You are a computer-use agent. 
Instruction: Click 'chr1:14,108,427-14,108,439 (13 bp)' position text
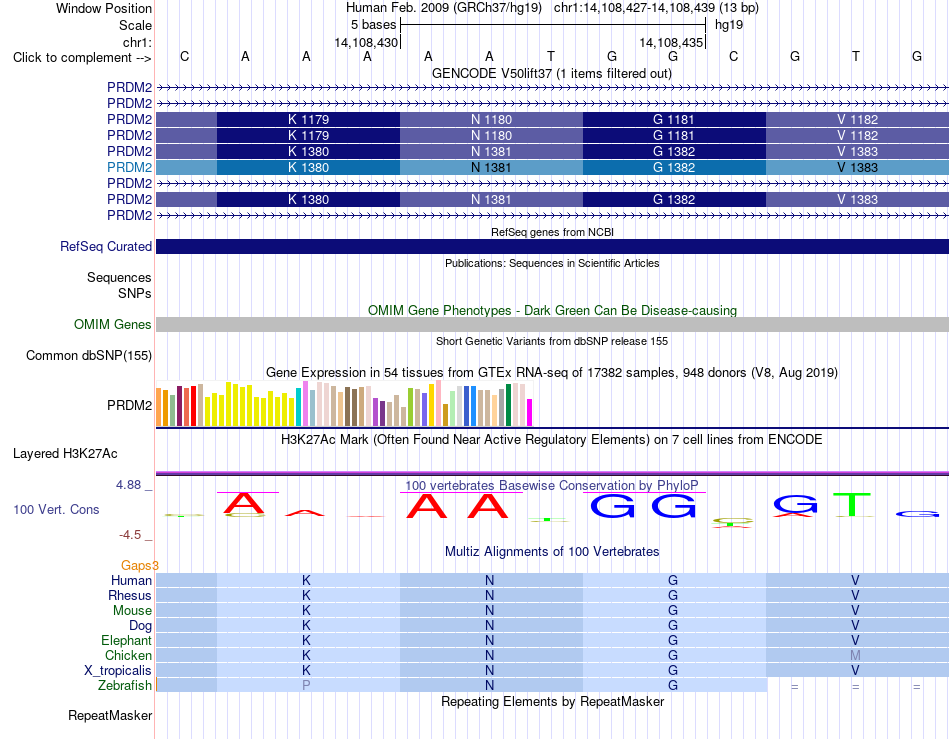(656, 8)
